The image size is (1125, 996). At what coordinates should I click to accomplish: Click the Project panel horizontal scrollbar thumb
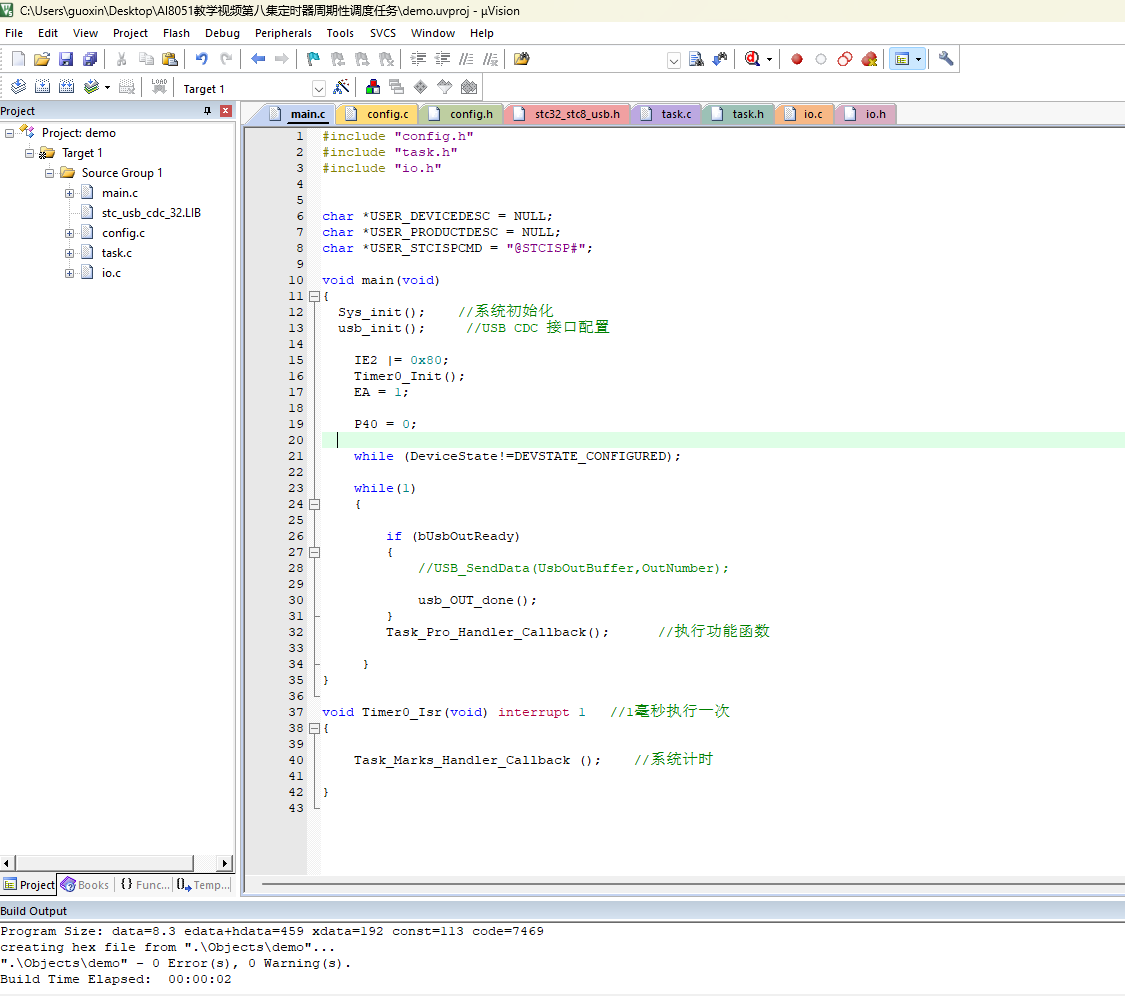tap(104, 863)
